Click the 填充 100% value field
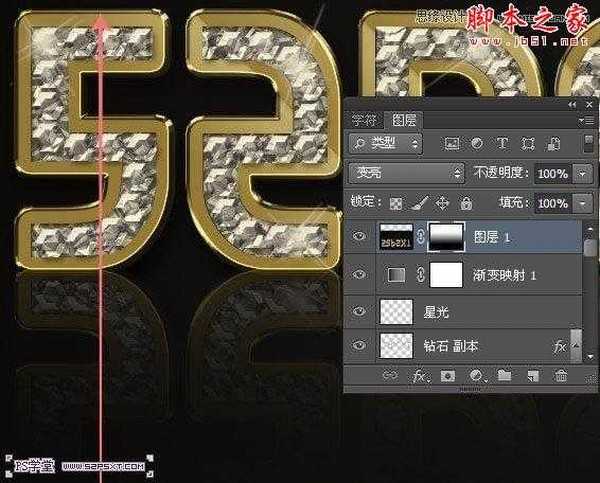600x483 pixels. point(553,203)
